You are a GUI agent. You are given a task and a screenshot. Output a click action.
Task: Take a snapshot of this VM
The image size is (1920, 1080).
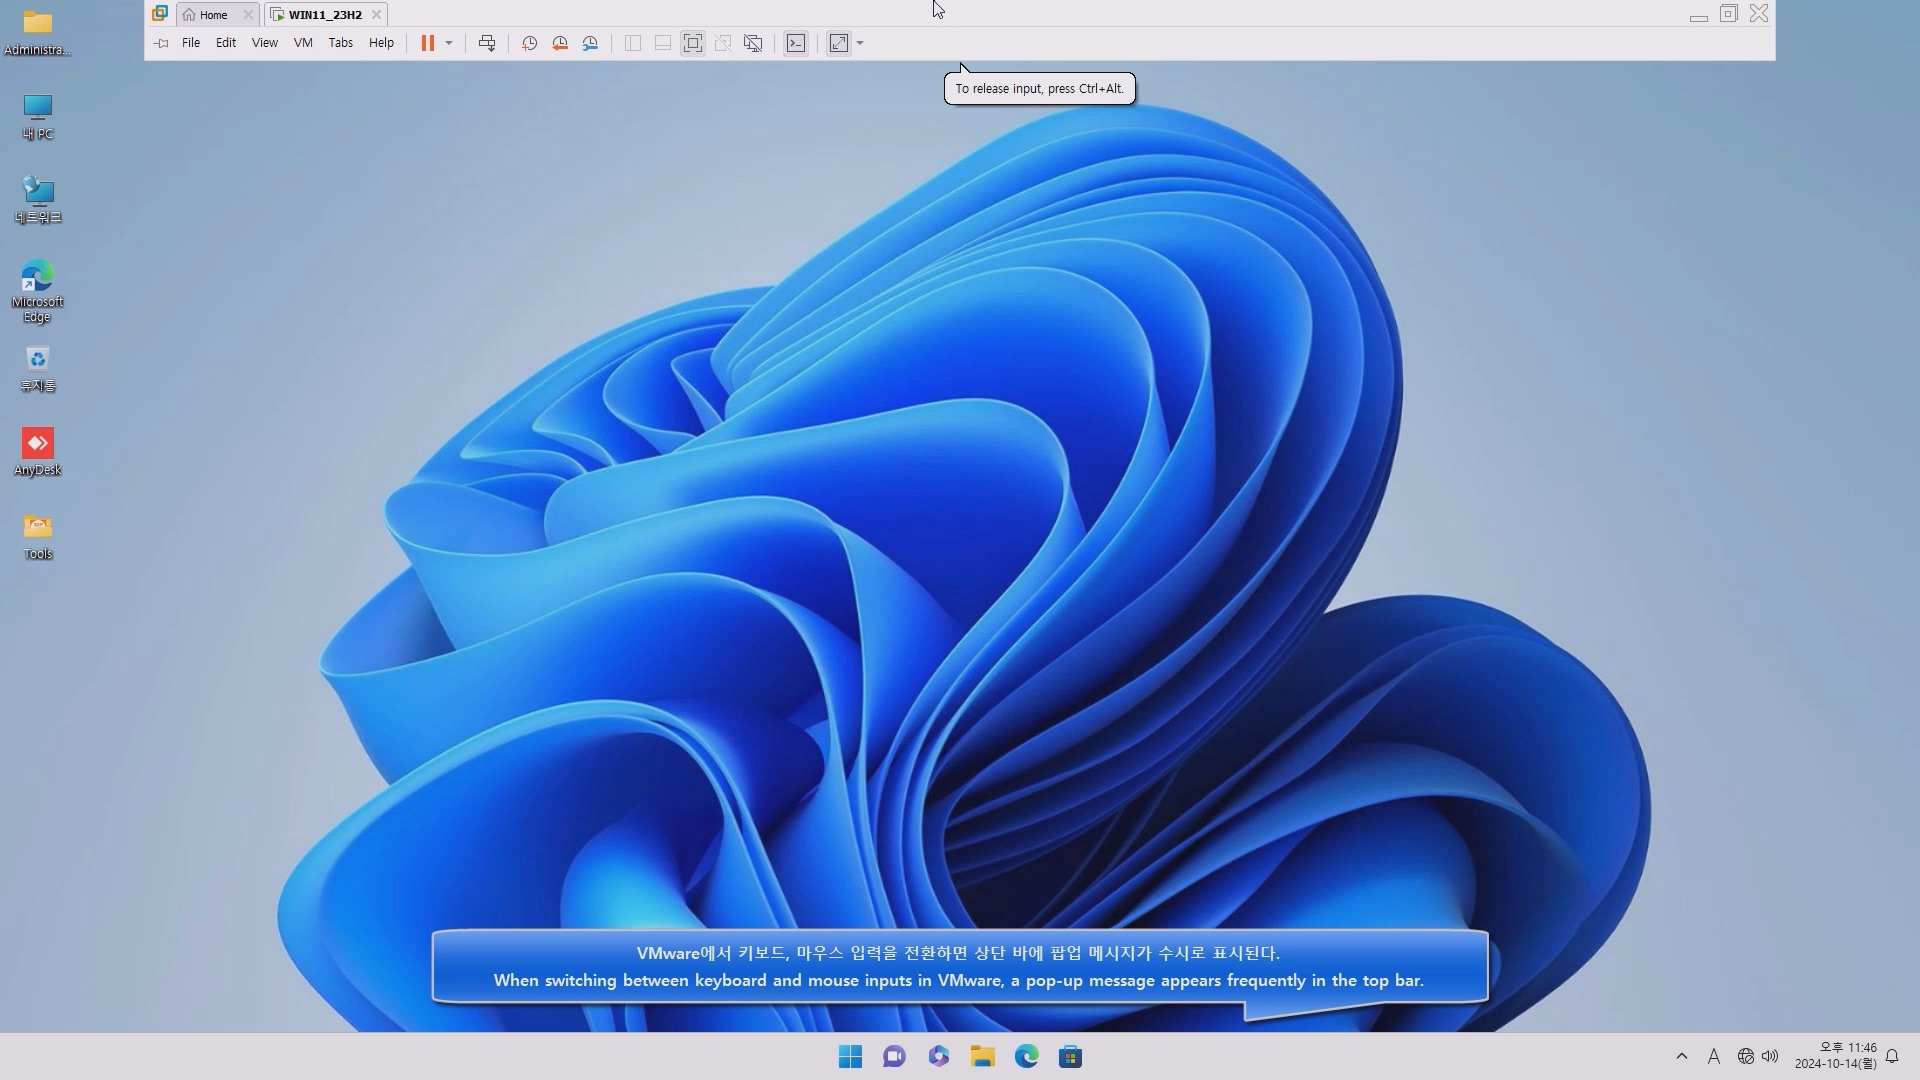529,43
